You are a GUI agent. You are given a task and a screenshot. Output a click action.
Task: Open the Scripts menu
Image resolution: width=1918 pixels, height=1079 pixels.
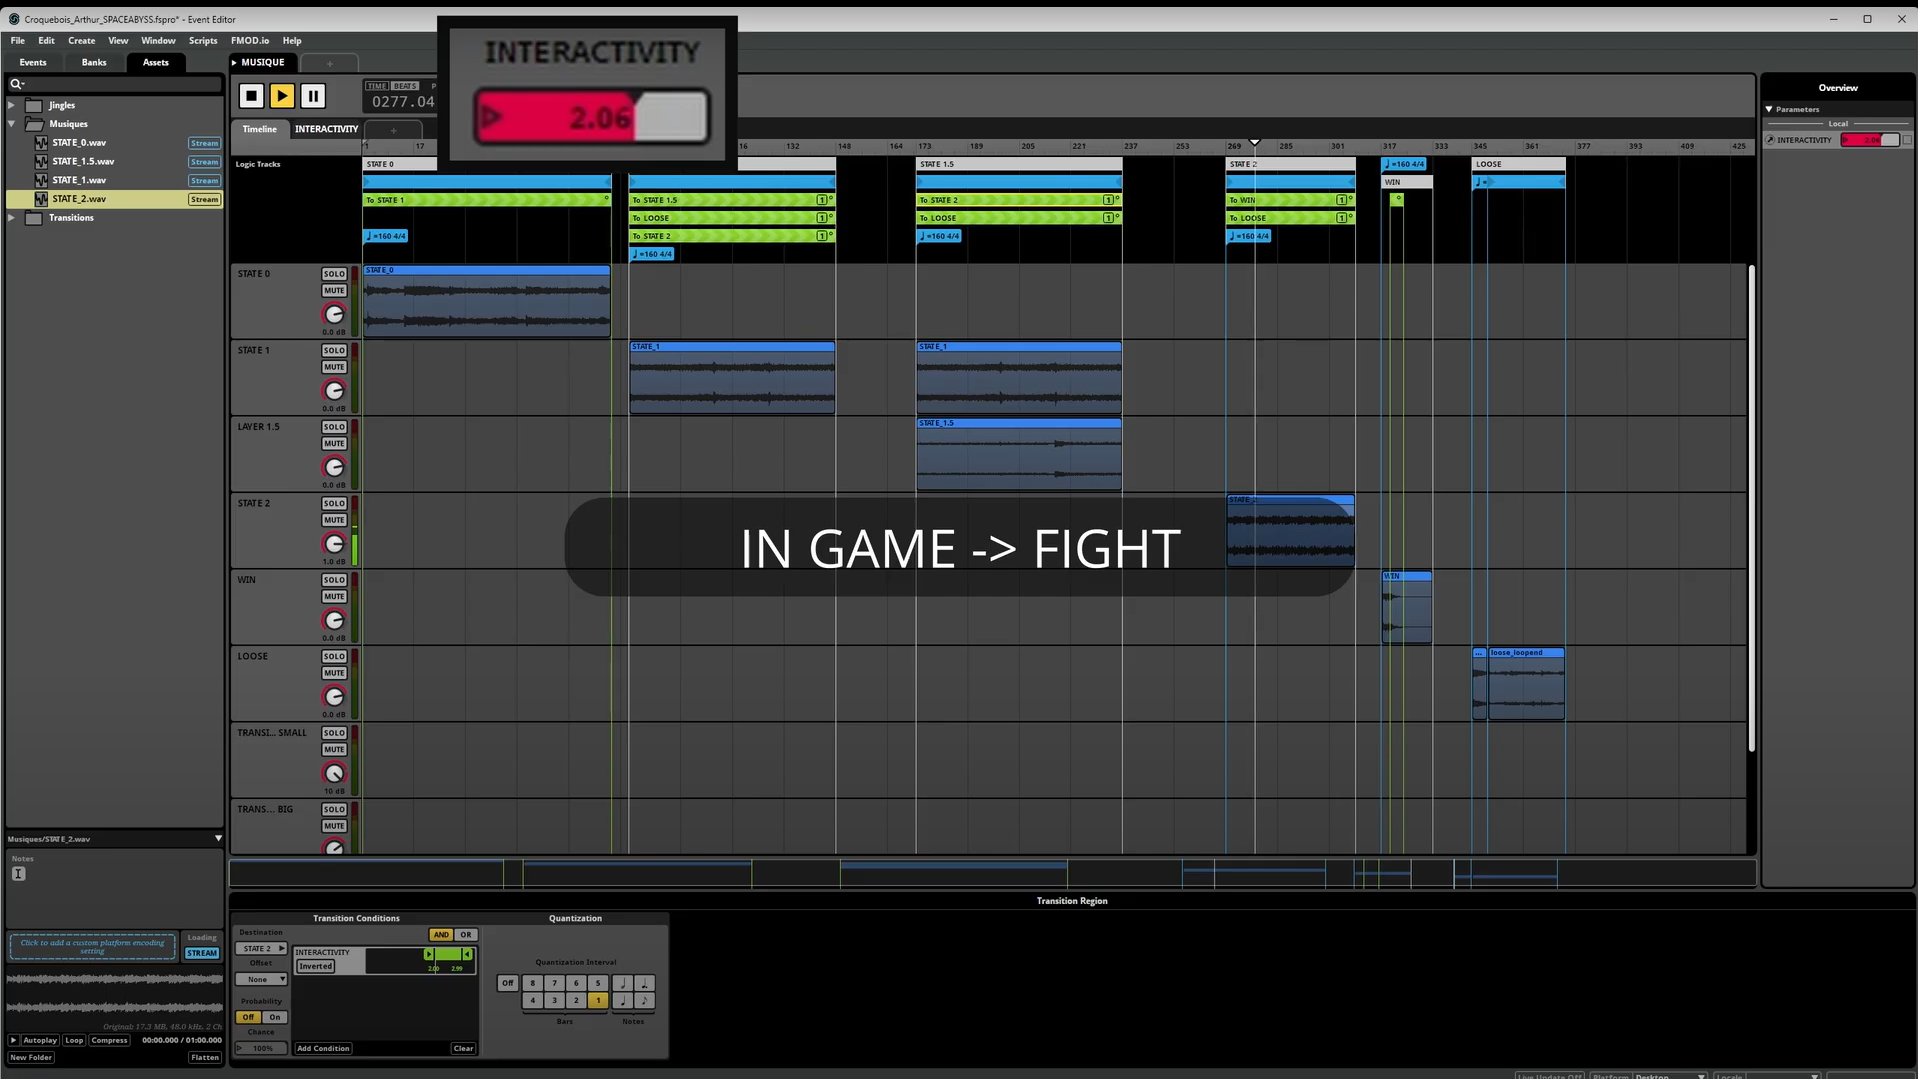[203, 41]
